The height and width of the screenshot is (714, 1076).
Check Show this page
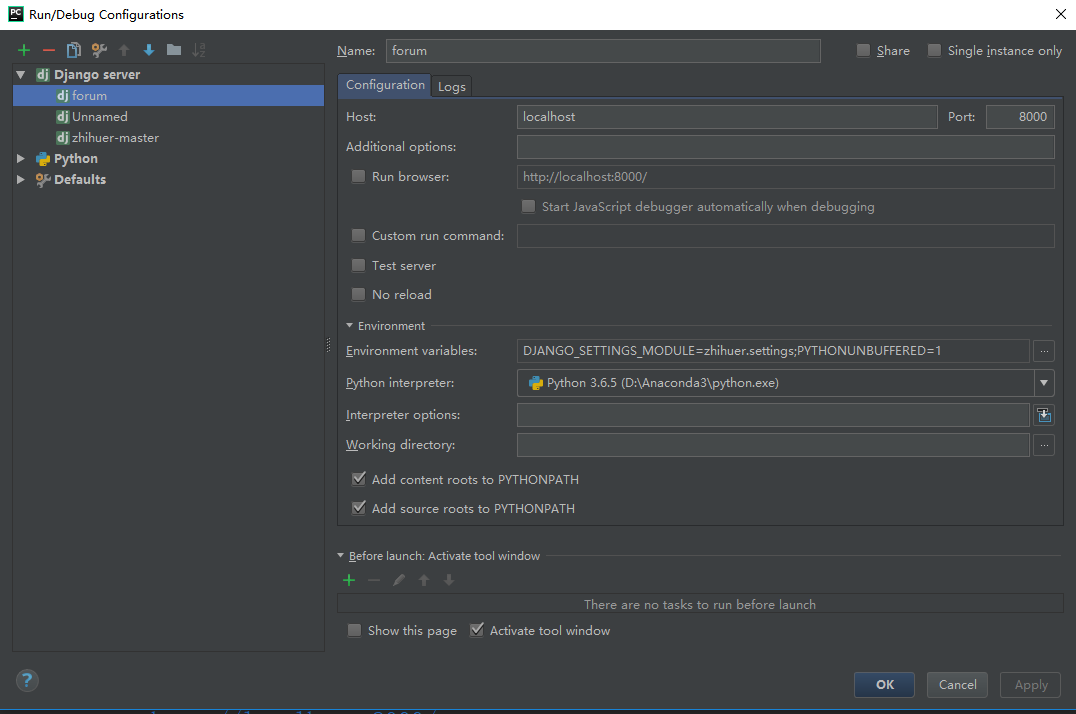coord(354,630)
